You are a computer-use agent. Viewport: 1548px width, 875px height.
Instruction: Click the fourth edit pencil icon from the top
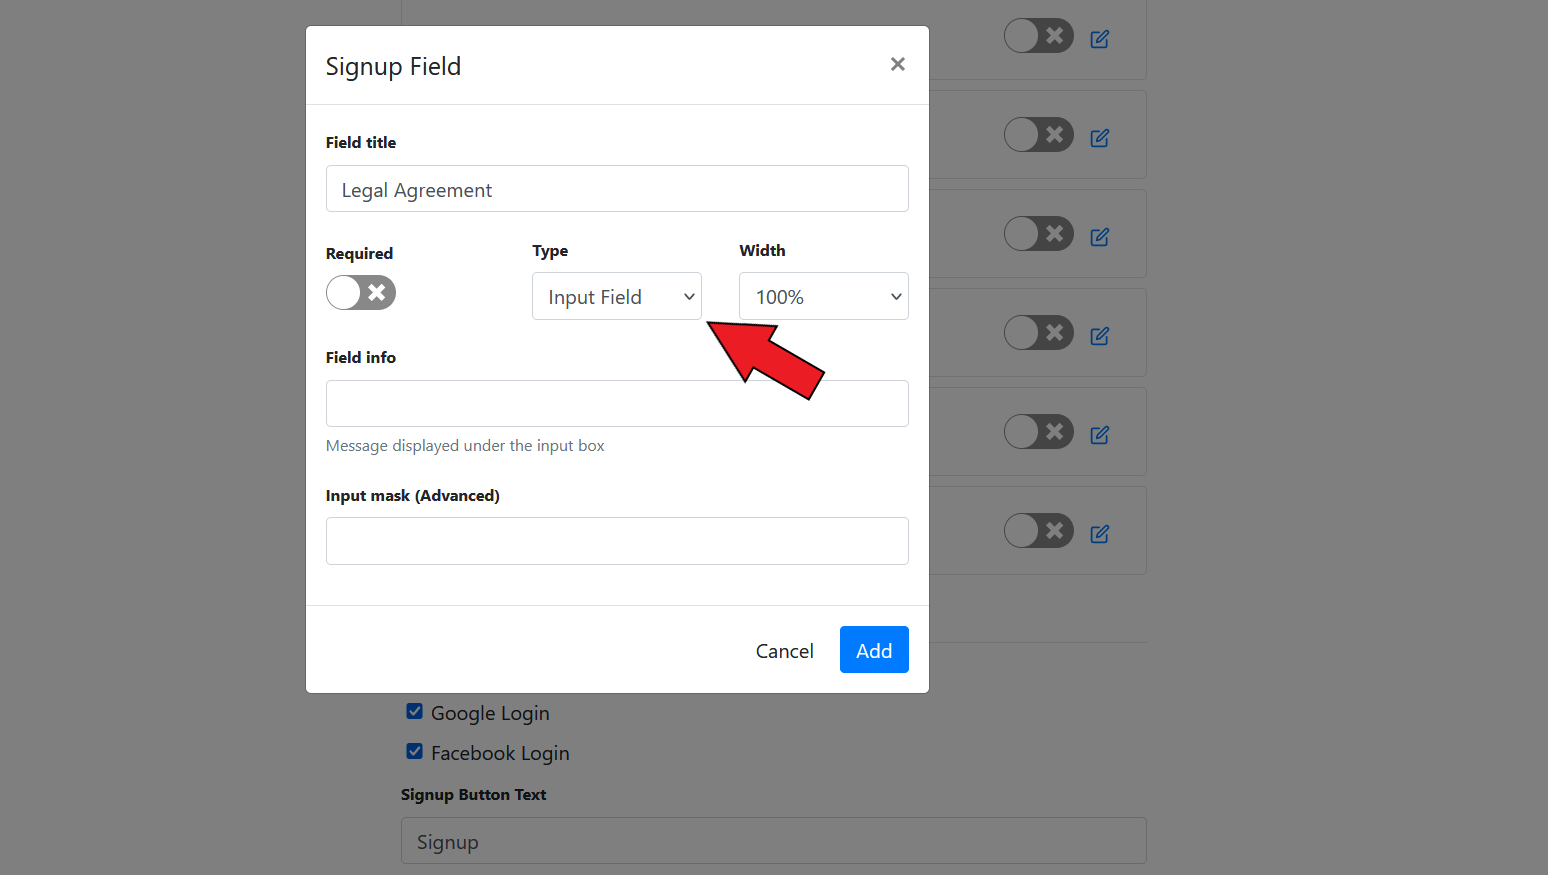(1099, 336)
